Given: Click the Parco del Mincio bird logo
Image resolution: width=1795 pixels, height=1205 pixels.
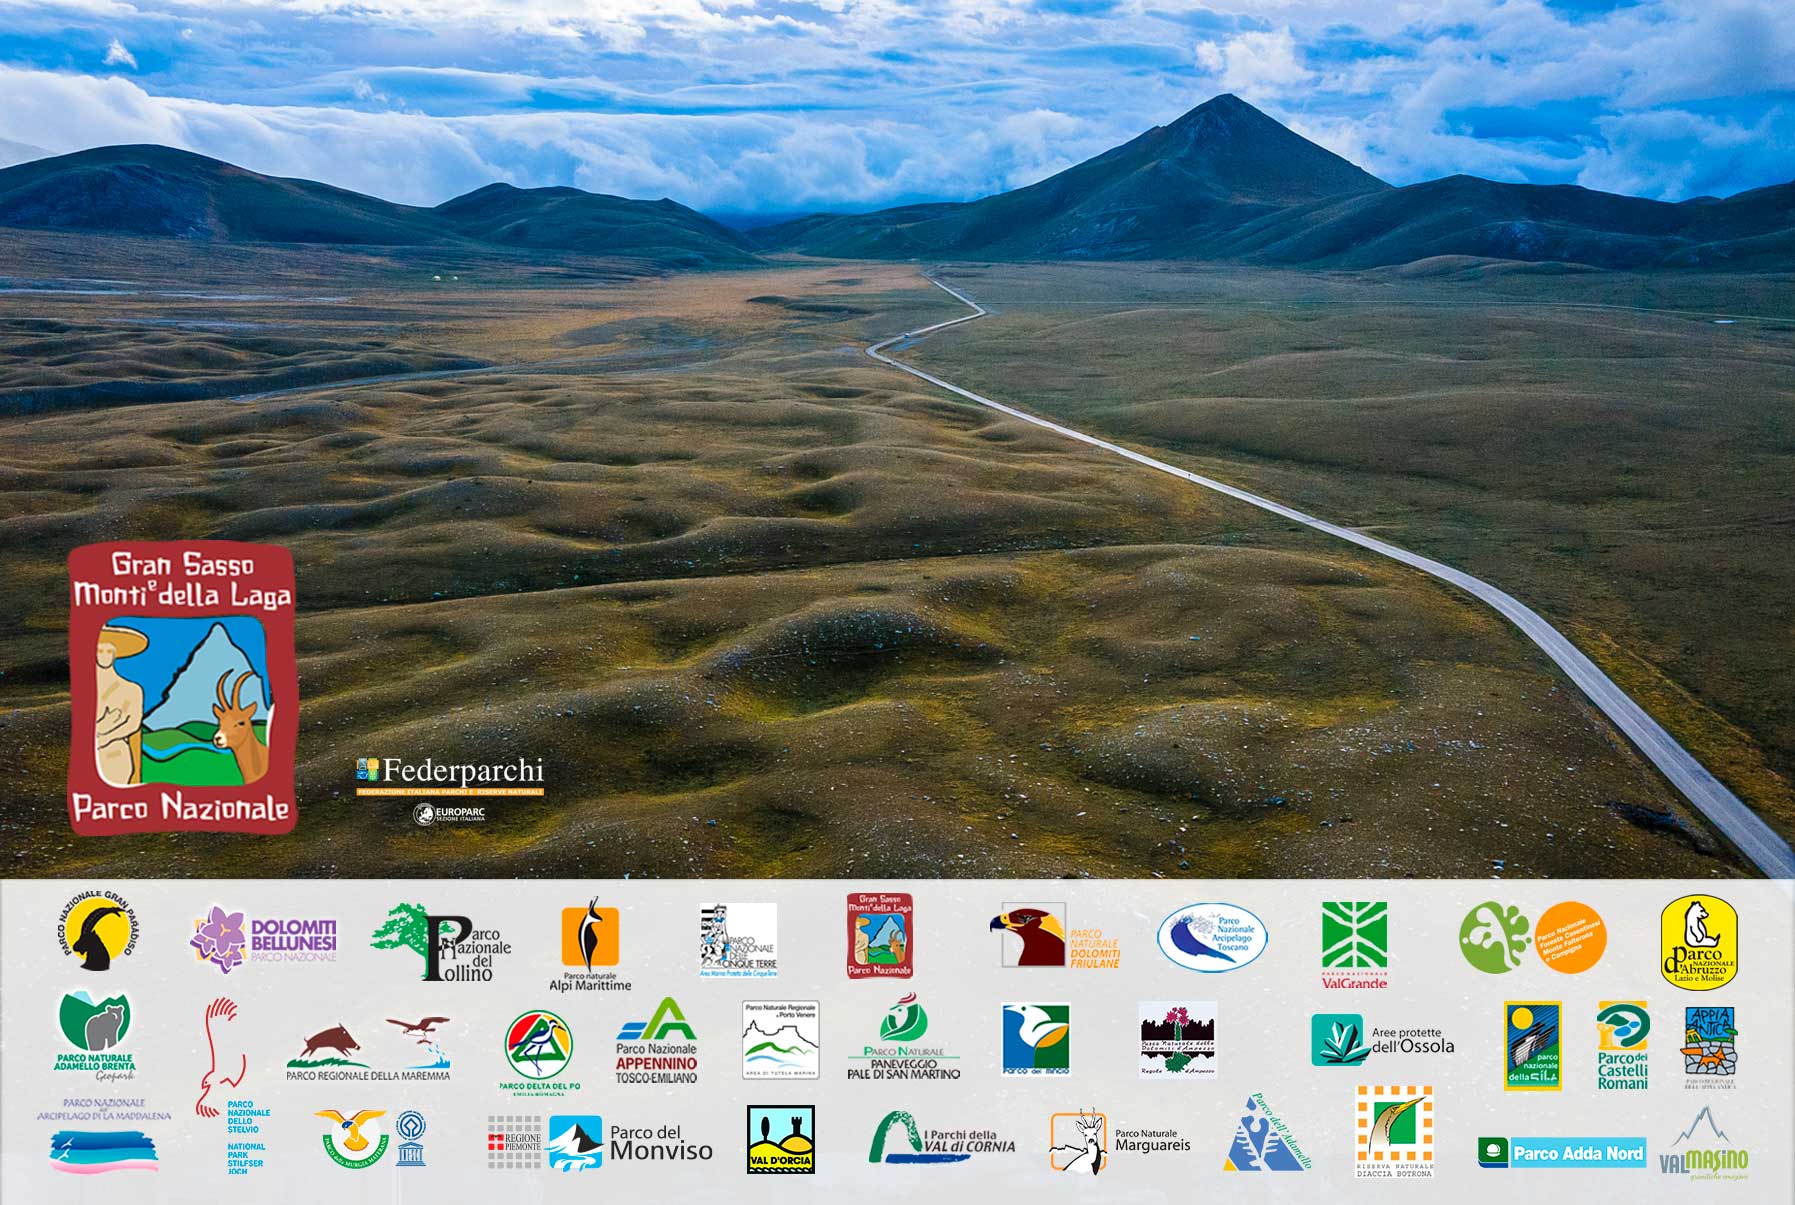Looking at the screenshot, I should [x=1036, y=1039].
